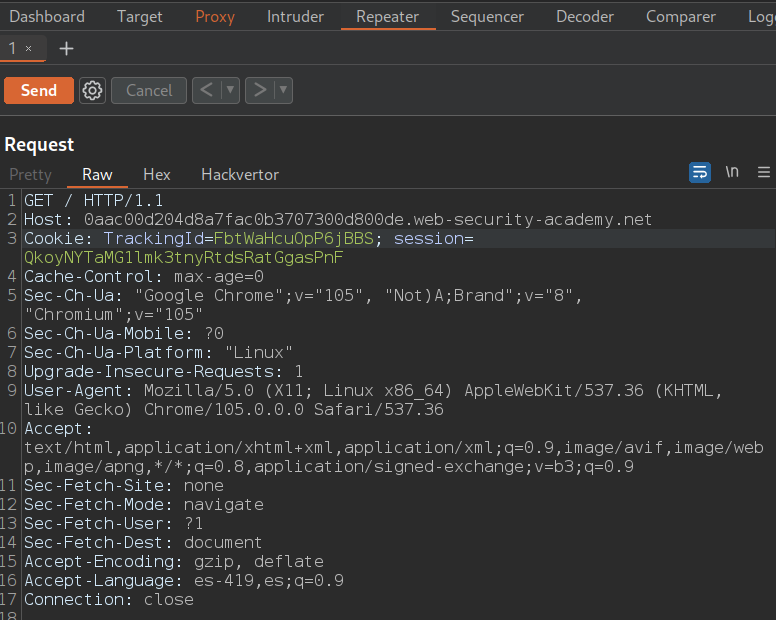Open the Intruder tab
776x620 pixels.
295,16
